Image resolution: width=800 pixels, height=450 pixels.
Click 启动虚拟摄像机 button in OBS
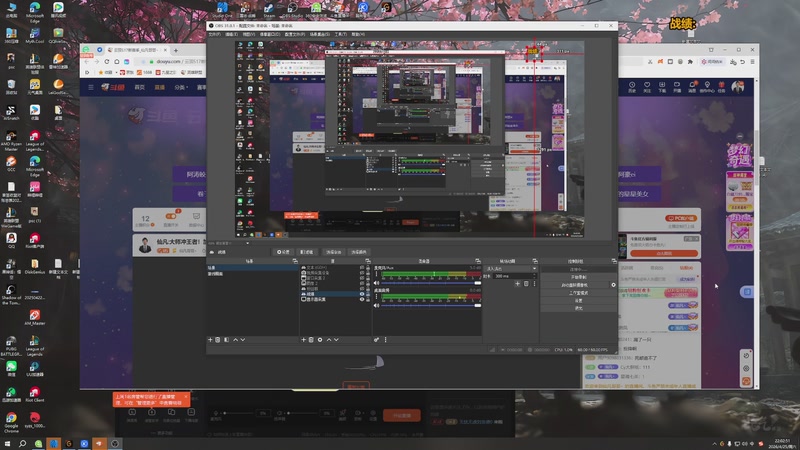pos(574,285)
